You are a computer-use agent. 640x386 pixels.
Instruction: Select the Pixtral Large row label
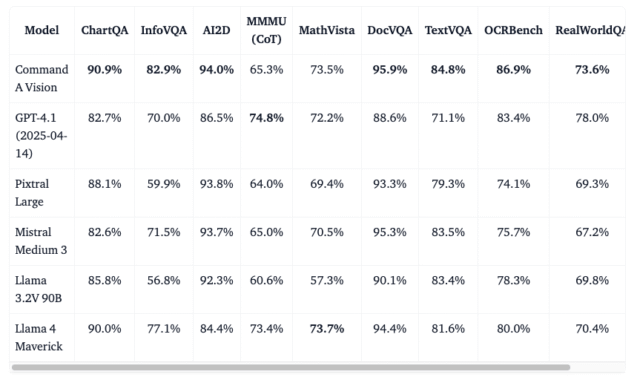coord(32,193)
